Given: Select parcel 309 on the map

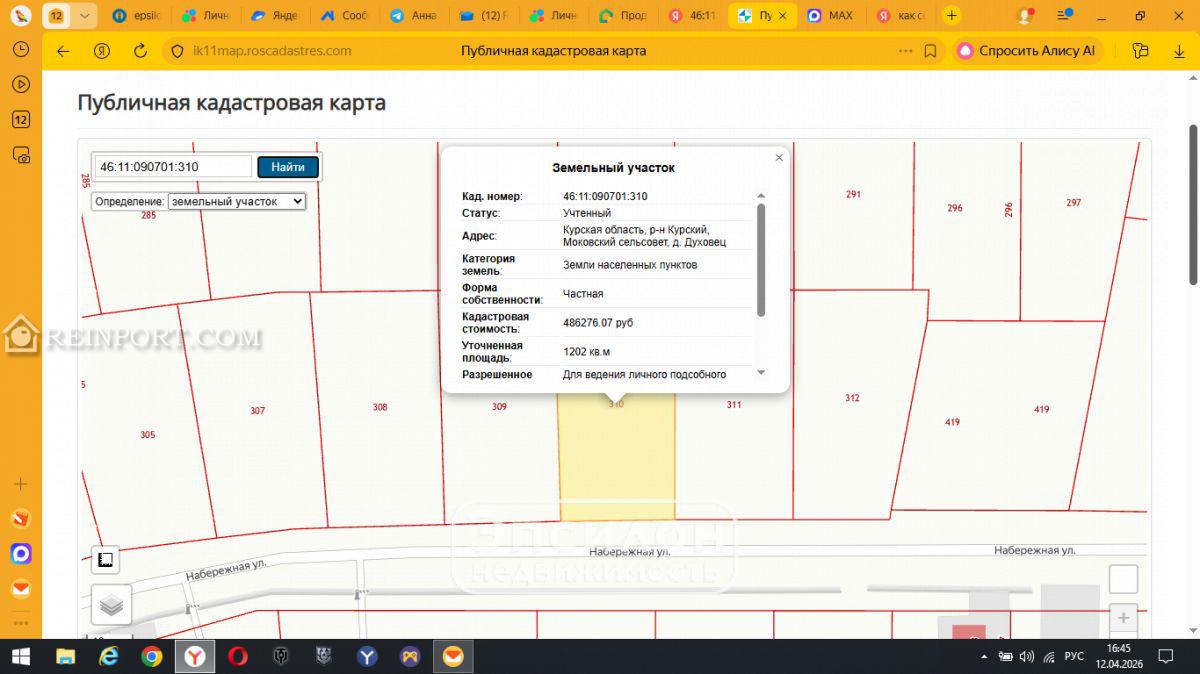Looking at the screenshot, I should coord(500,407).
